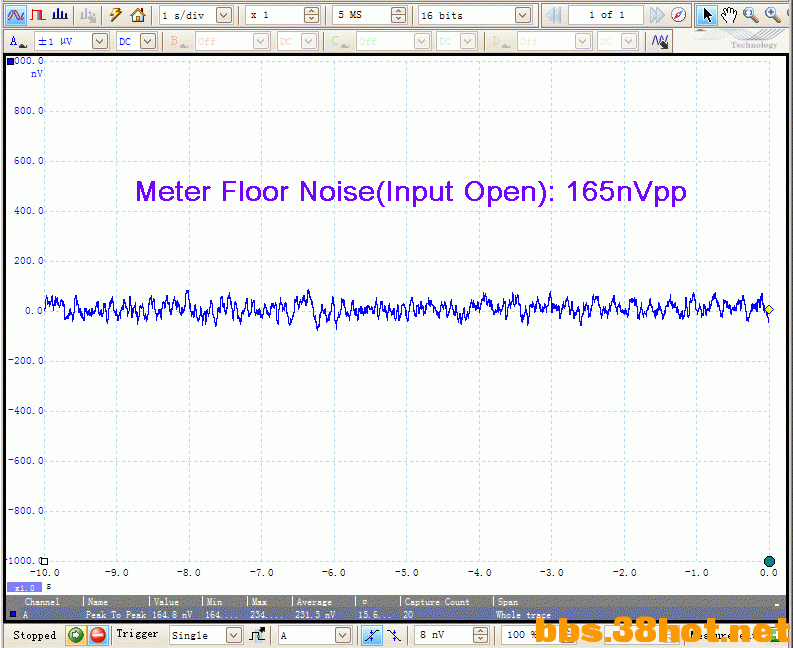
Task: Click the 'Average' column header
Action: point(314,601)
